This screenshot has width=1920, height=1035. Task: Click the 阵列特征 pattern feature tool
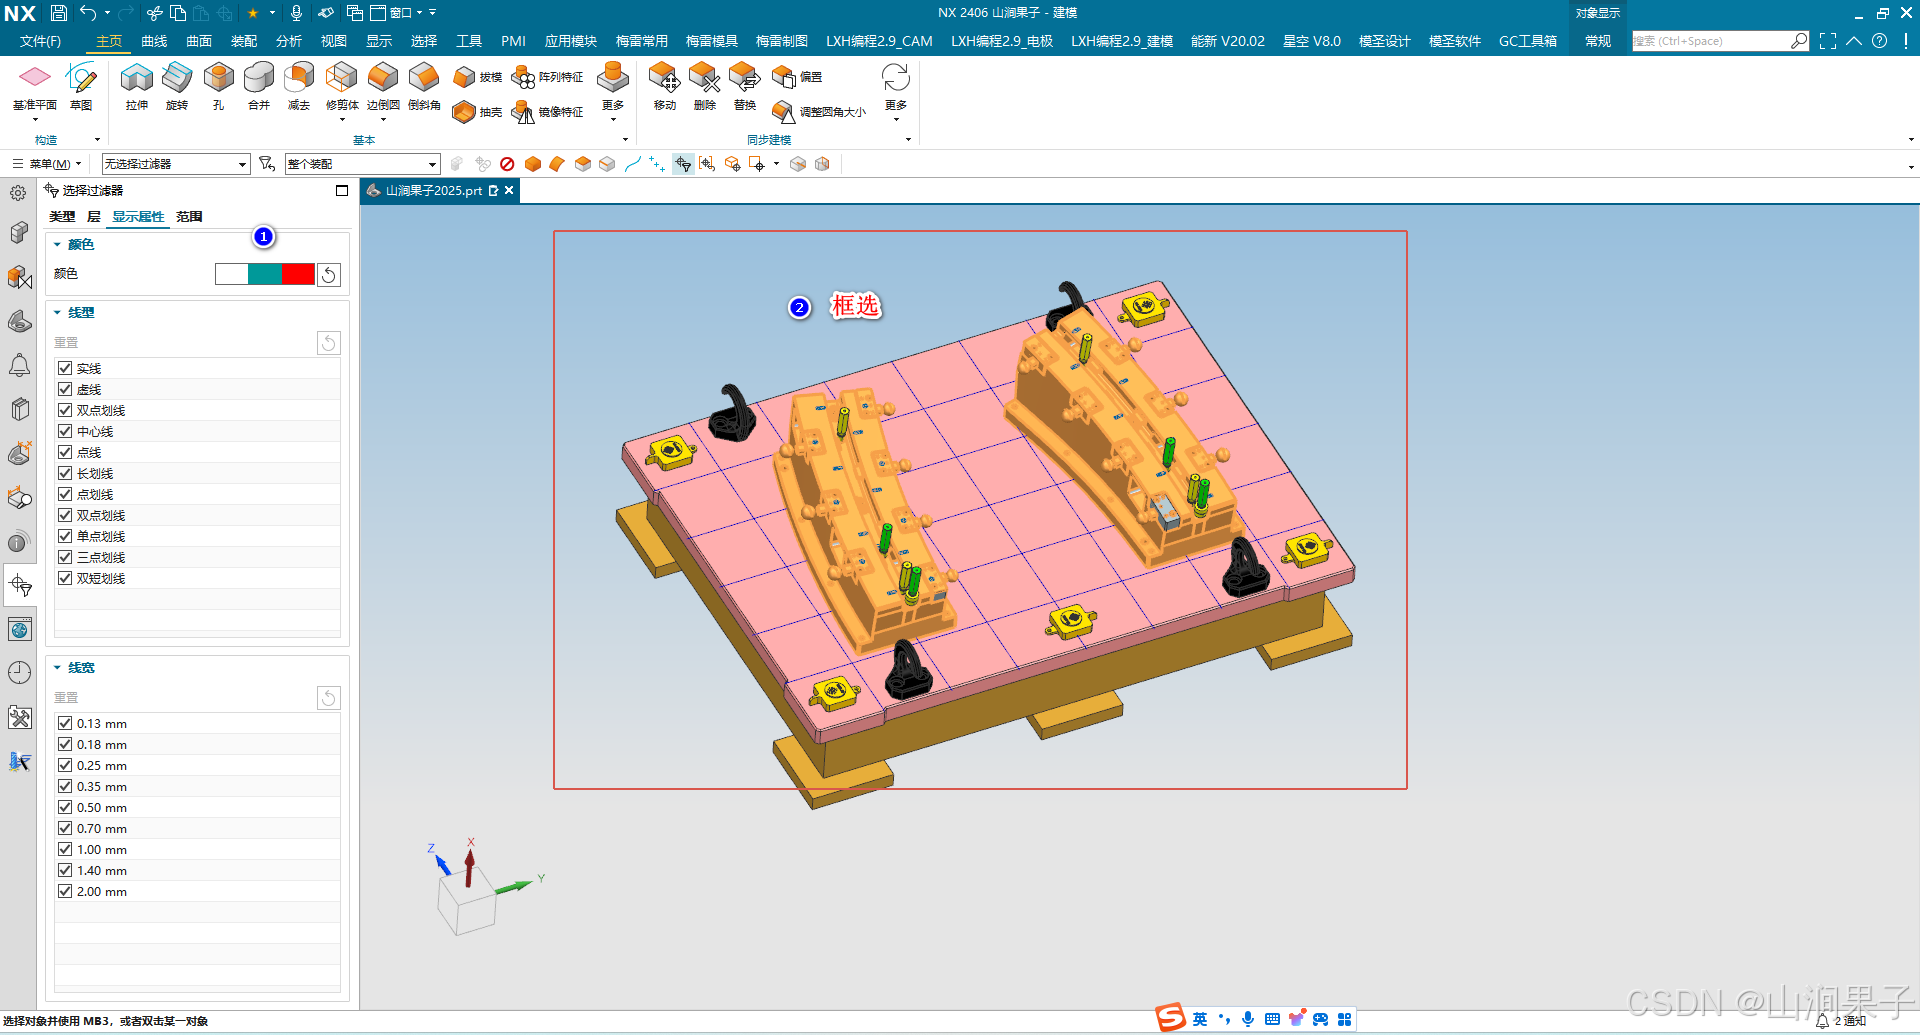pos(547,77)
